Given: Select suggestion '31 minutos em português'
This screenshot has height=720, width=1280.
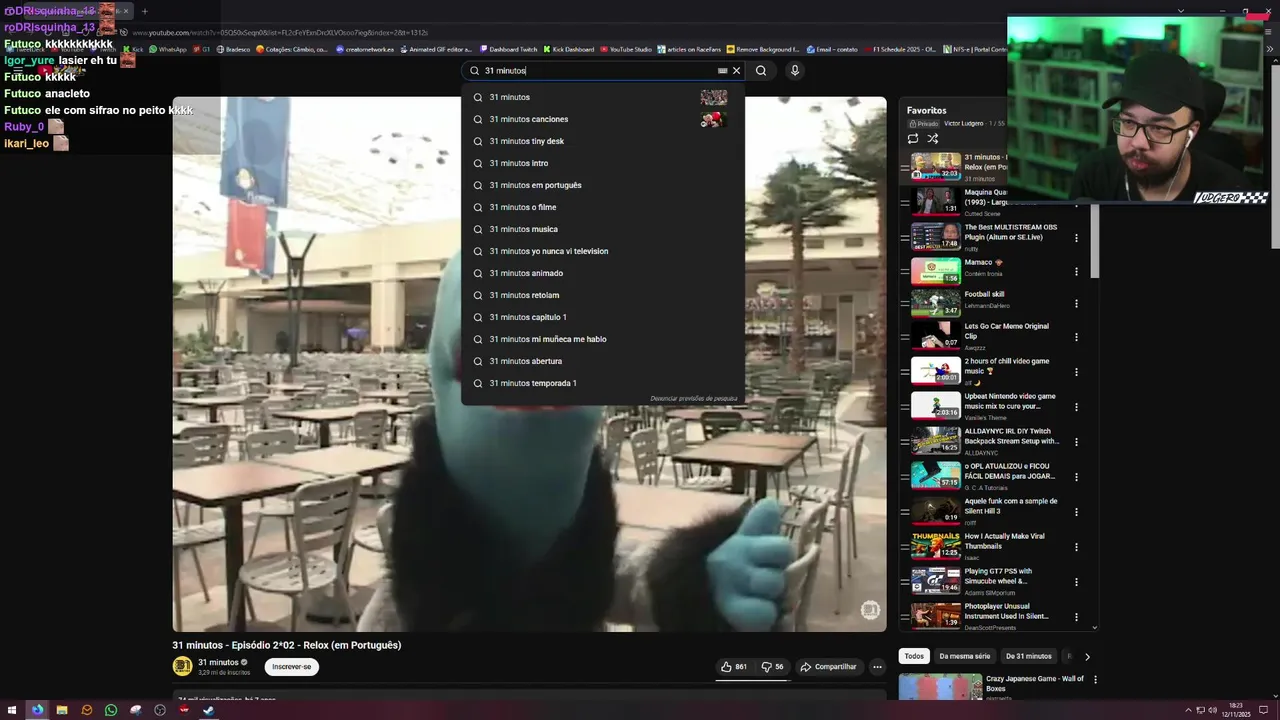Looking at the screenshot, I should (x=602, y=185).
